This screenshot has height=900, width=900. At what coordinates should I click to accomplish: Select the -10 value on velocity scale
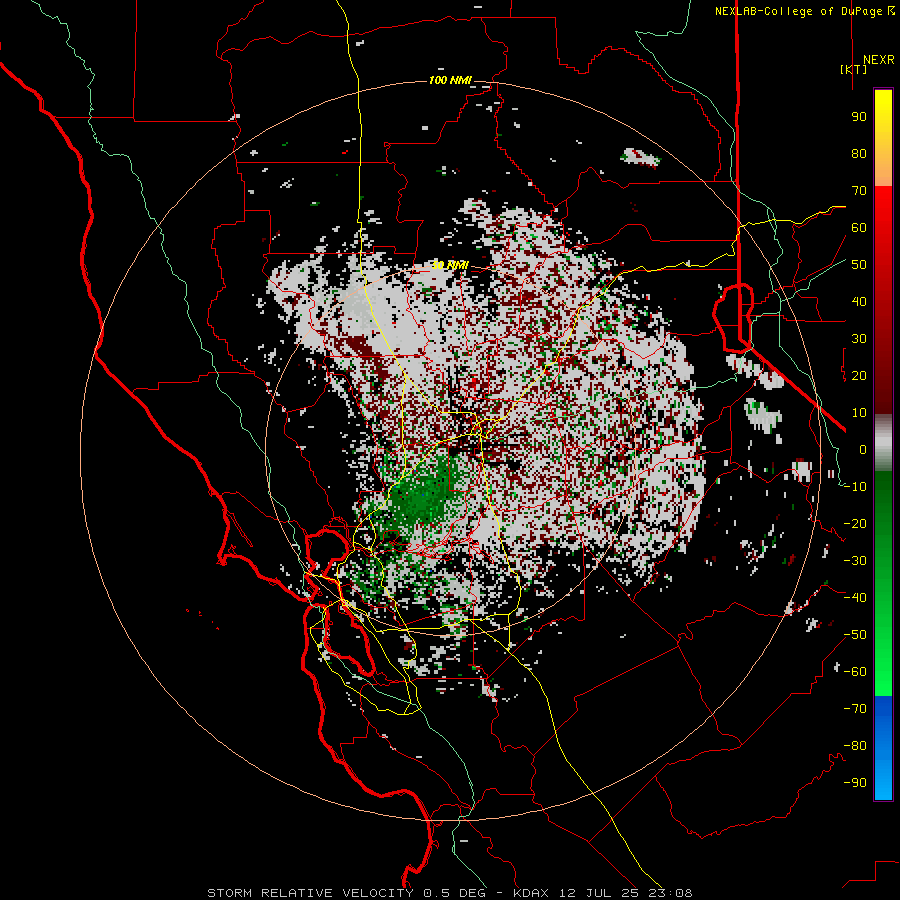(855, 487)
